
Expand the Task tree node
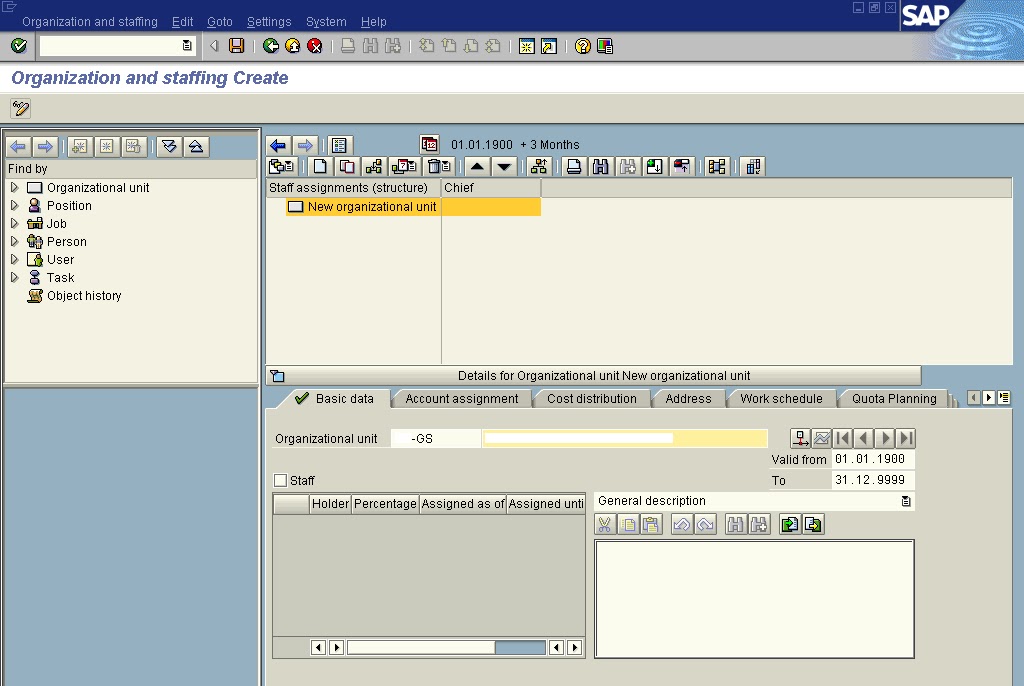pos(14,277)
